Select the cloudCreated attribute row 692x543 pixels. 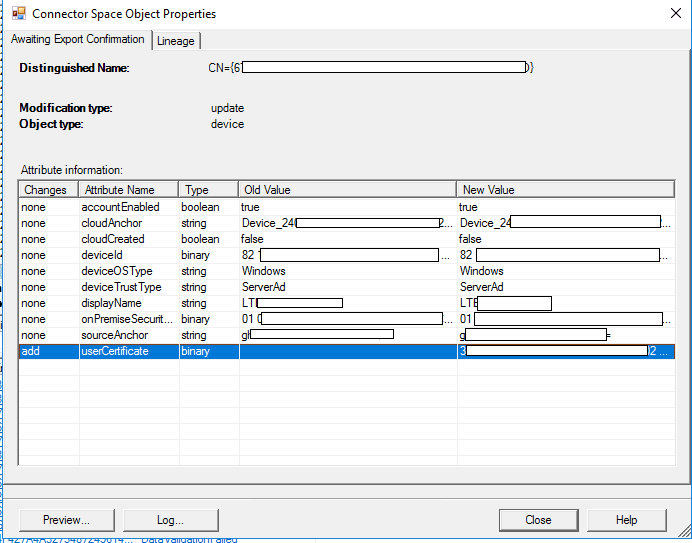347,239
